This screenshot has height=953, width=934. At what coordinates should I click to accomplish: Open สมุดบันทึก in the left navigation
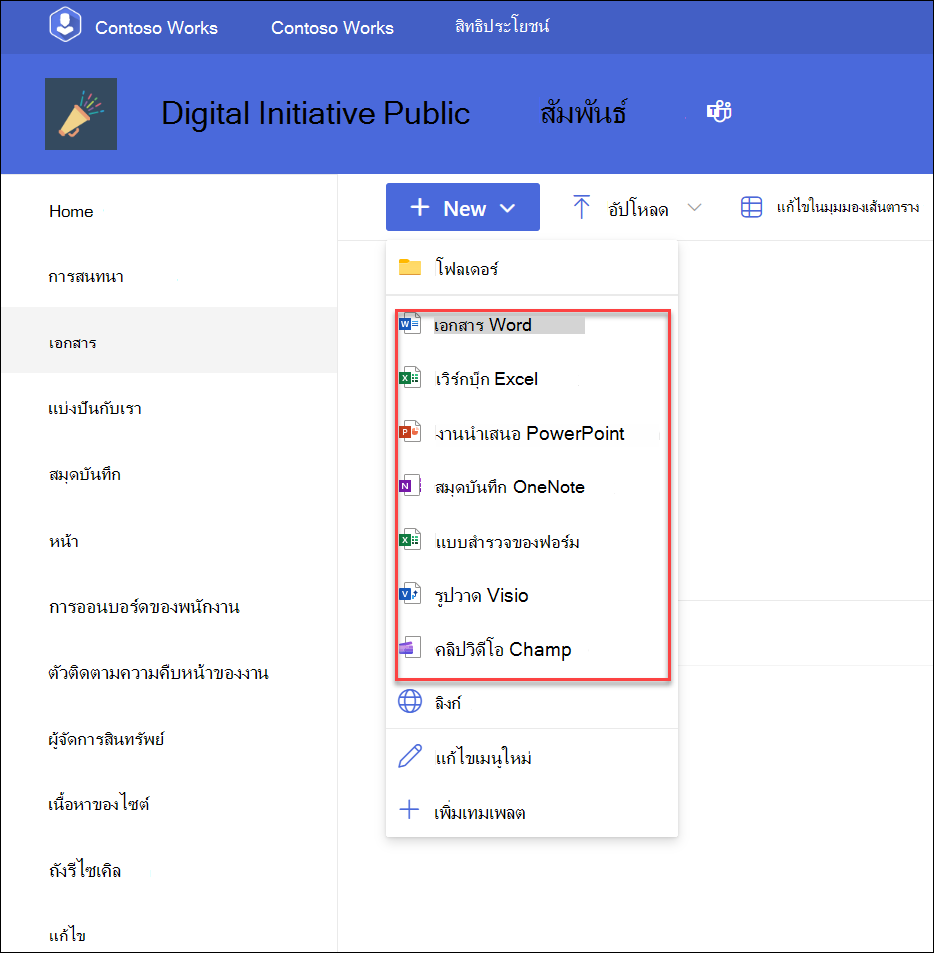(x=84, y=473)
